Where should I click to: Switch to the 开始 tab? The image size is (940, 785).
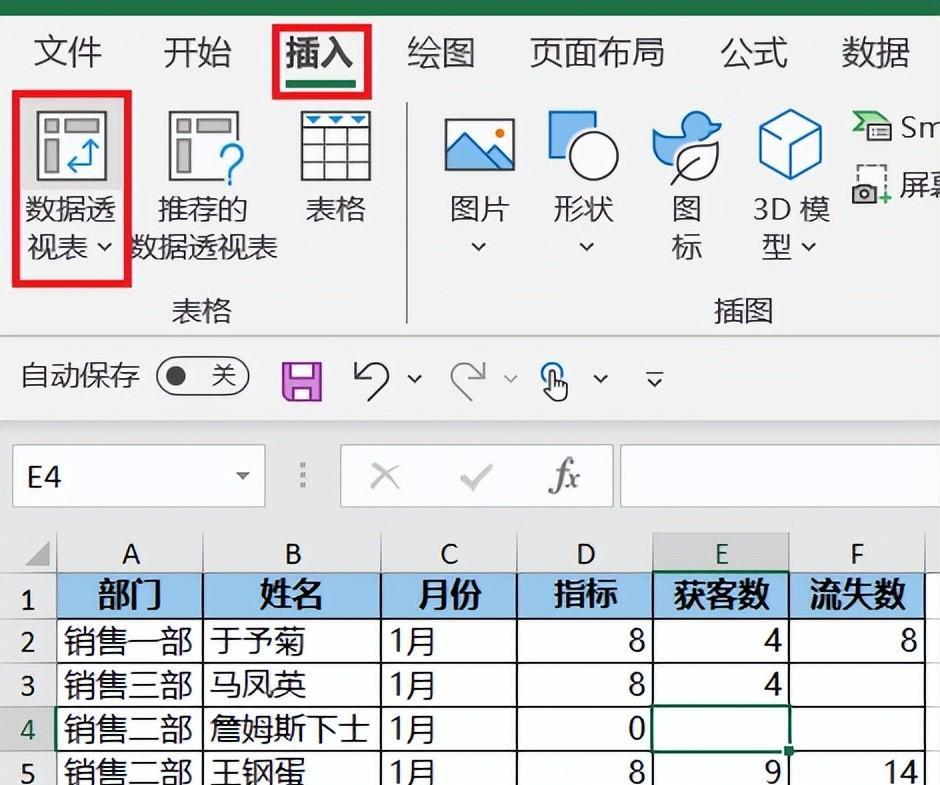click(197, 52)
